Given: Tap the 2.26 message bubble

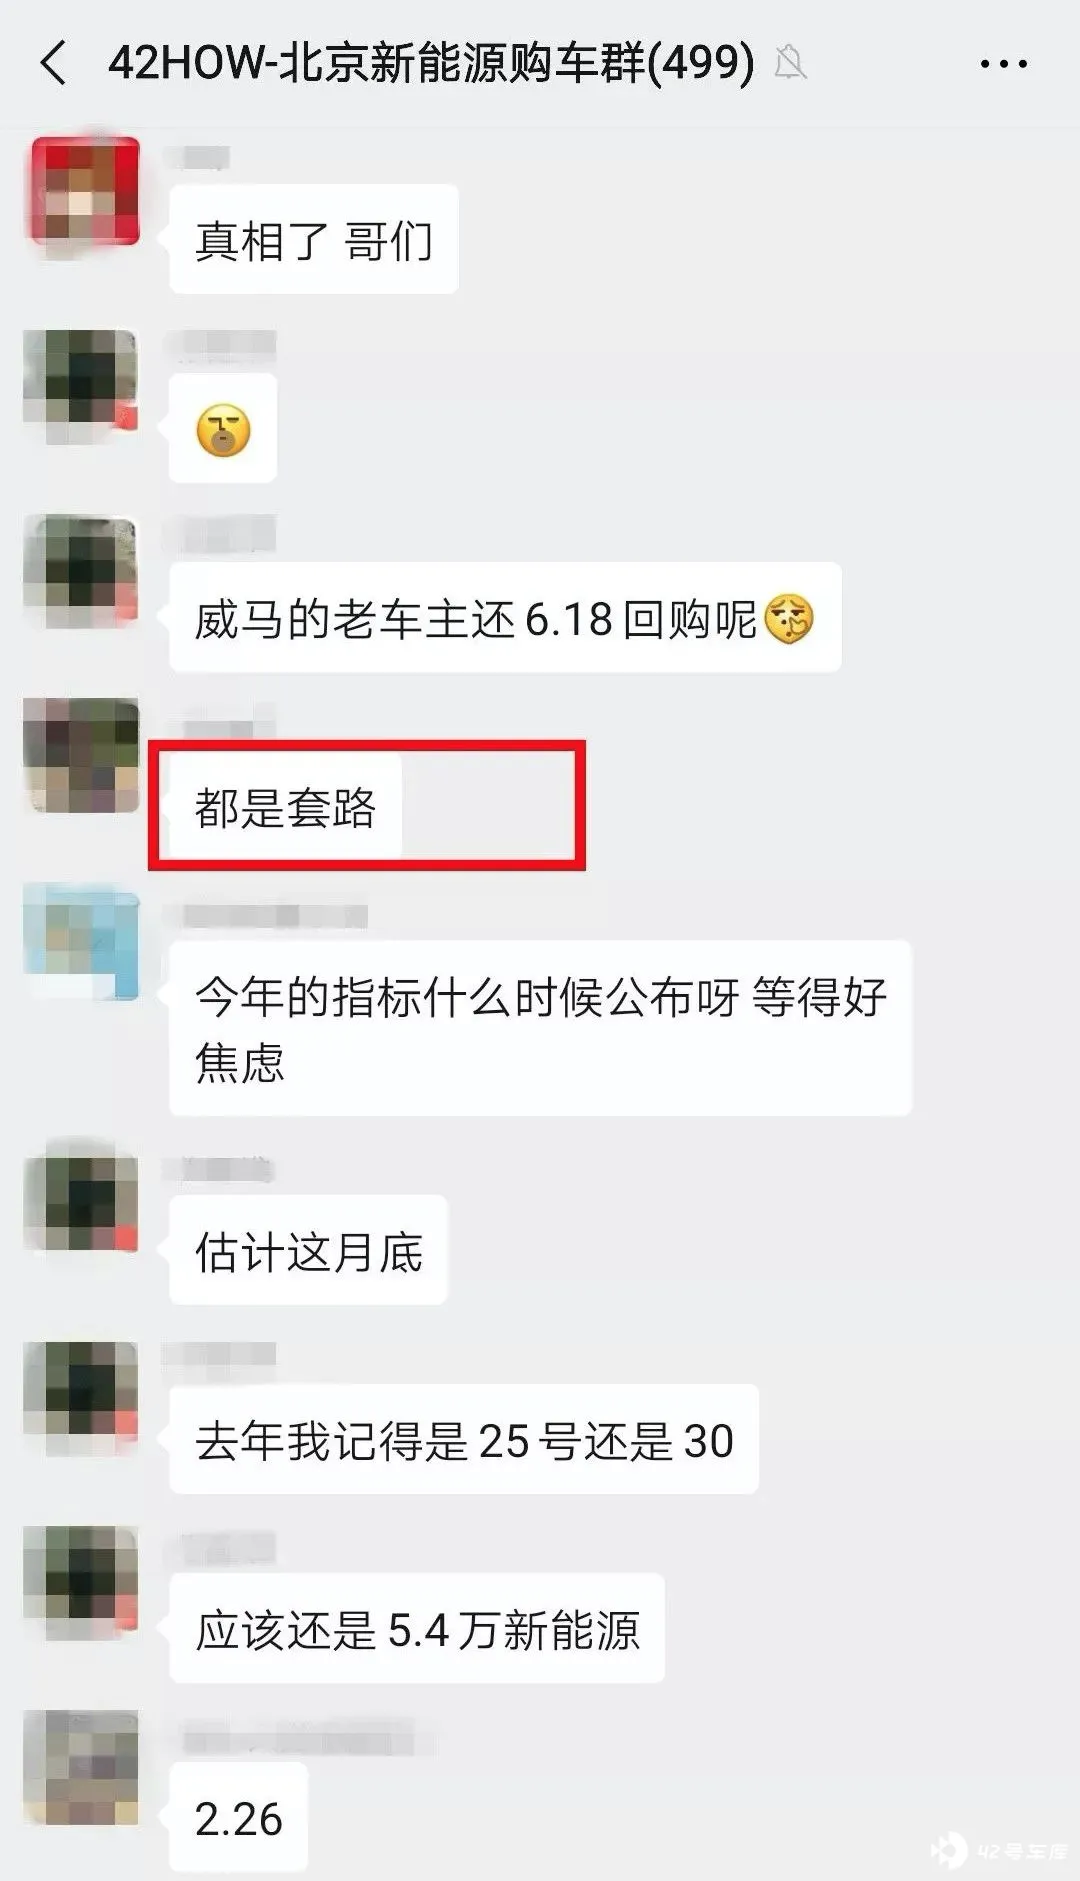Looking at the screenshot, I should [238, 1817].
